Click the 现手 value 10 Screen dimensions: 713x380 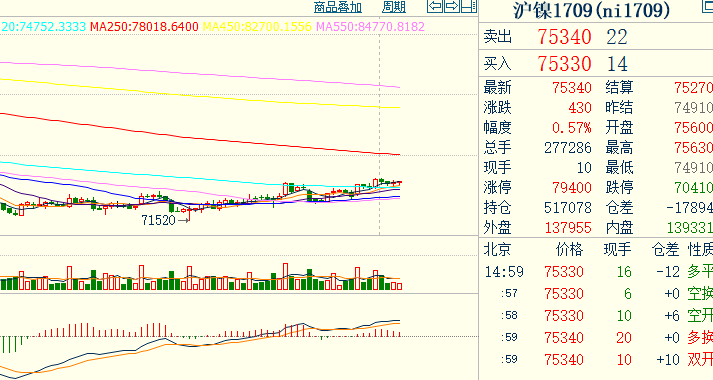coord(584,168)
